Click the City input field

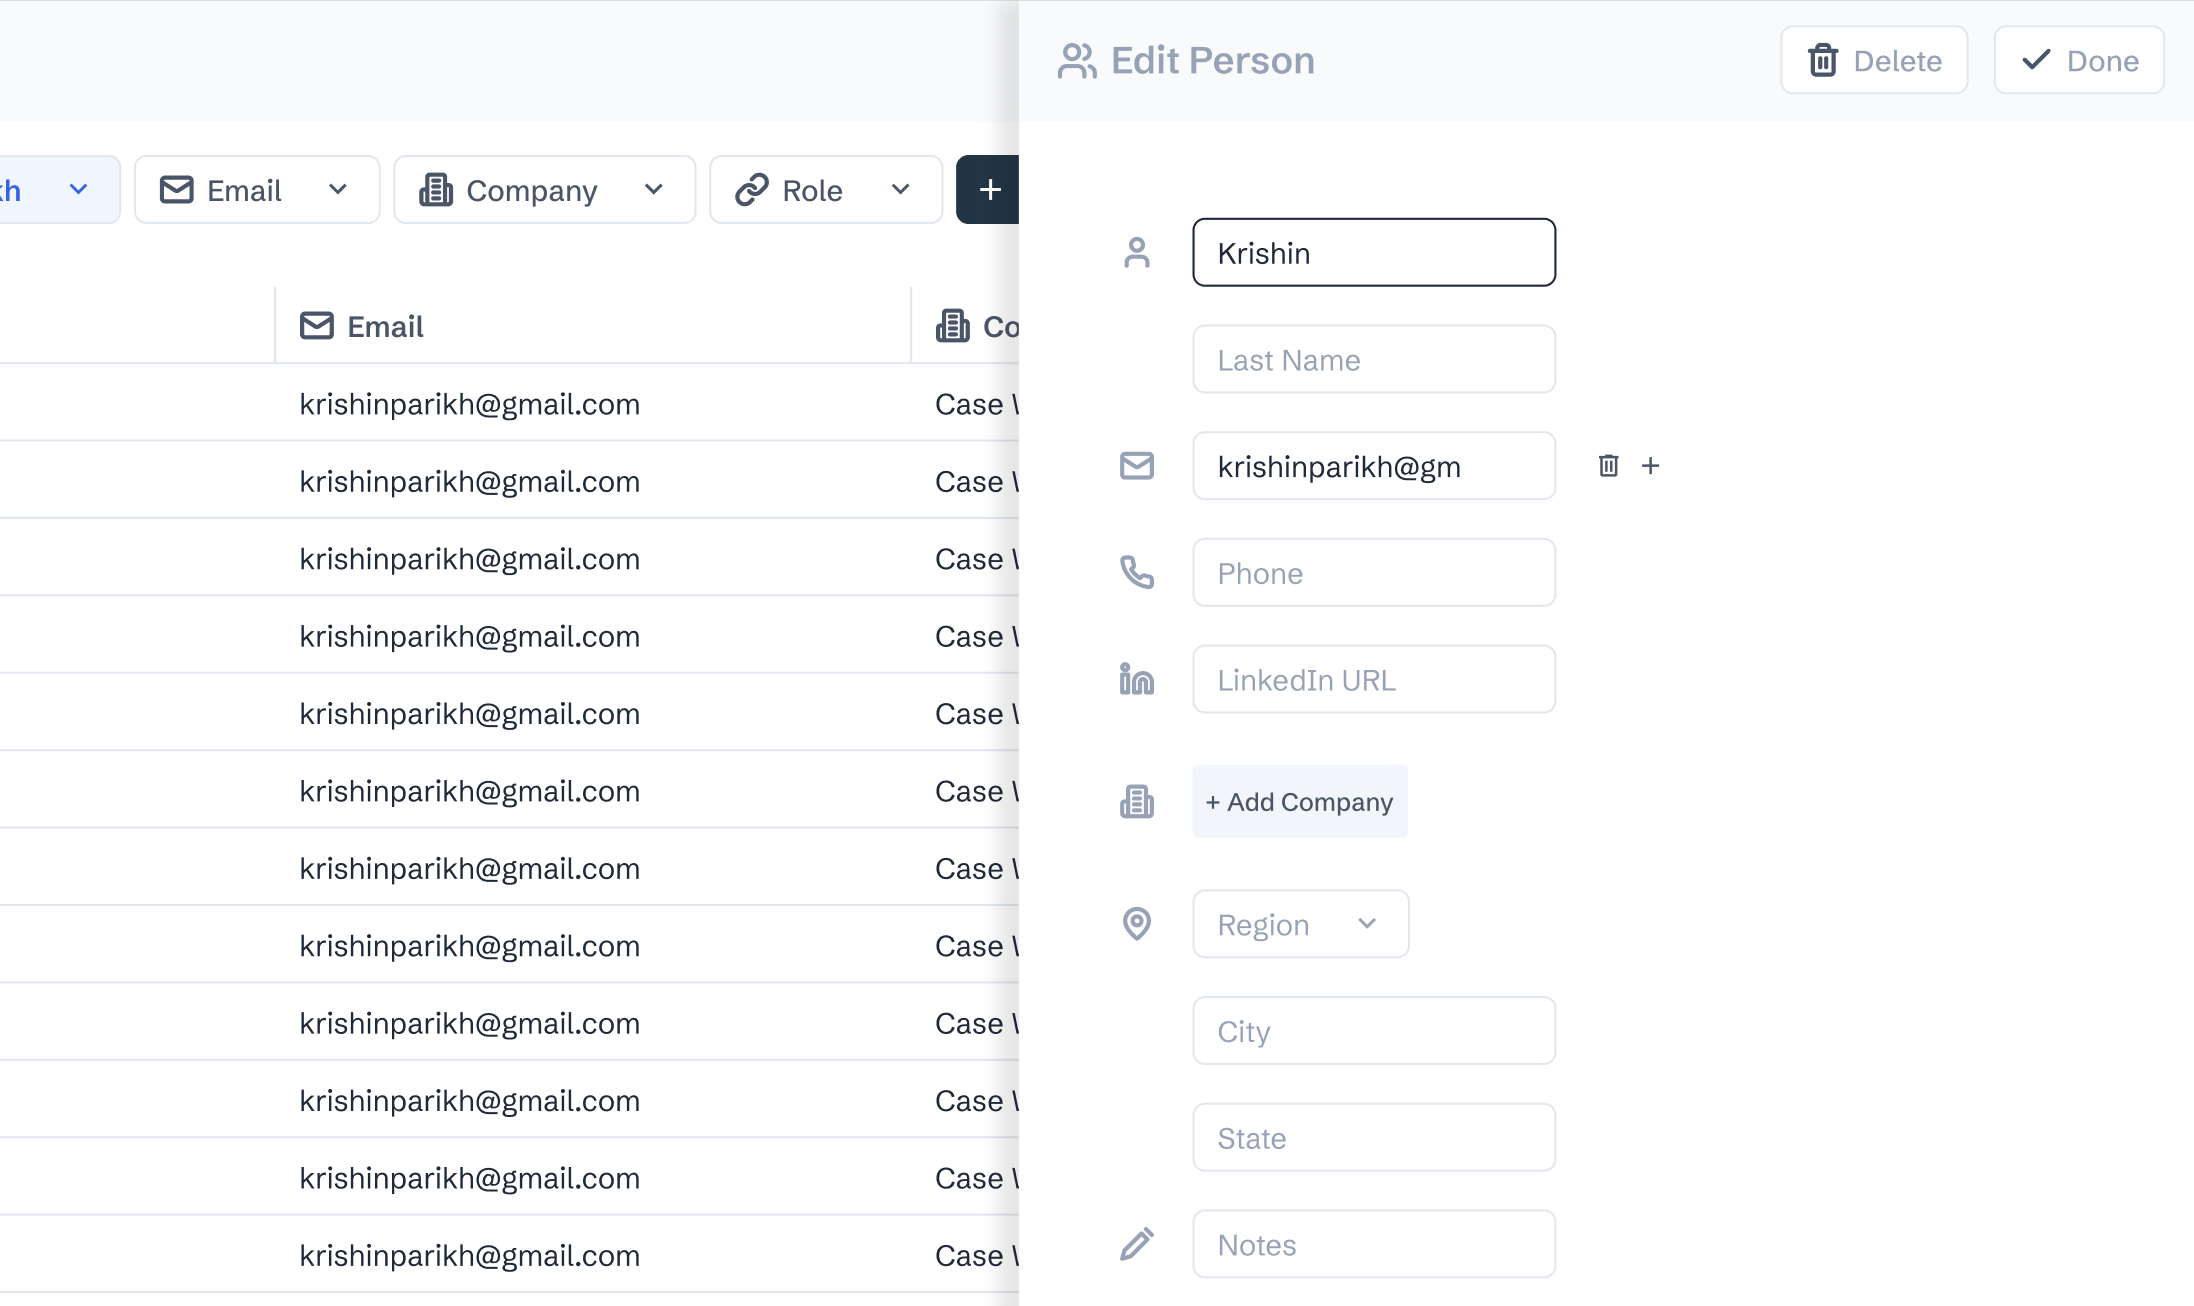pyautogui.click(x=1373, y=1031)
